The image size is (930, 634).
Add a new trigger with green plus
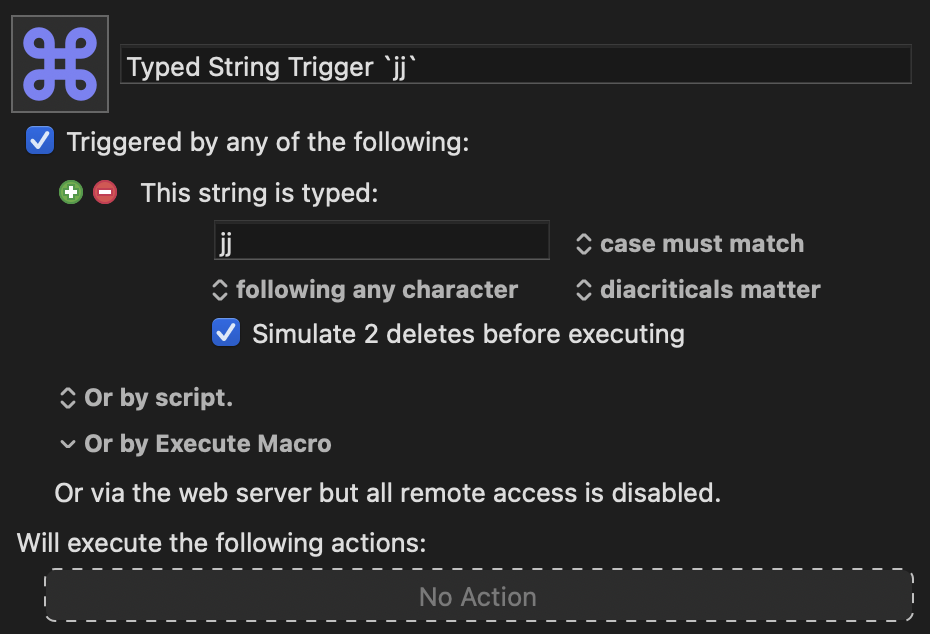pyautogui.click(x=71, y=192)
